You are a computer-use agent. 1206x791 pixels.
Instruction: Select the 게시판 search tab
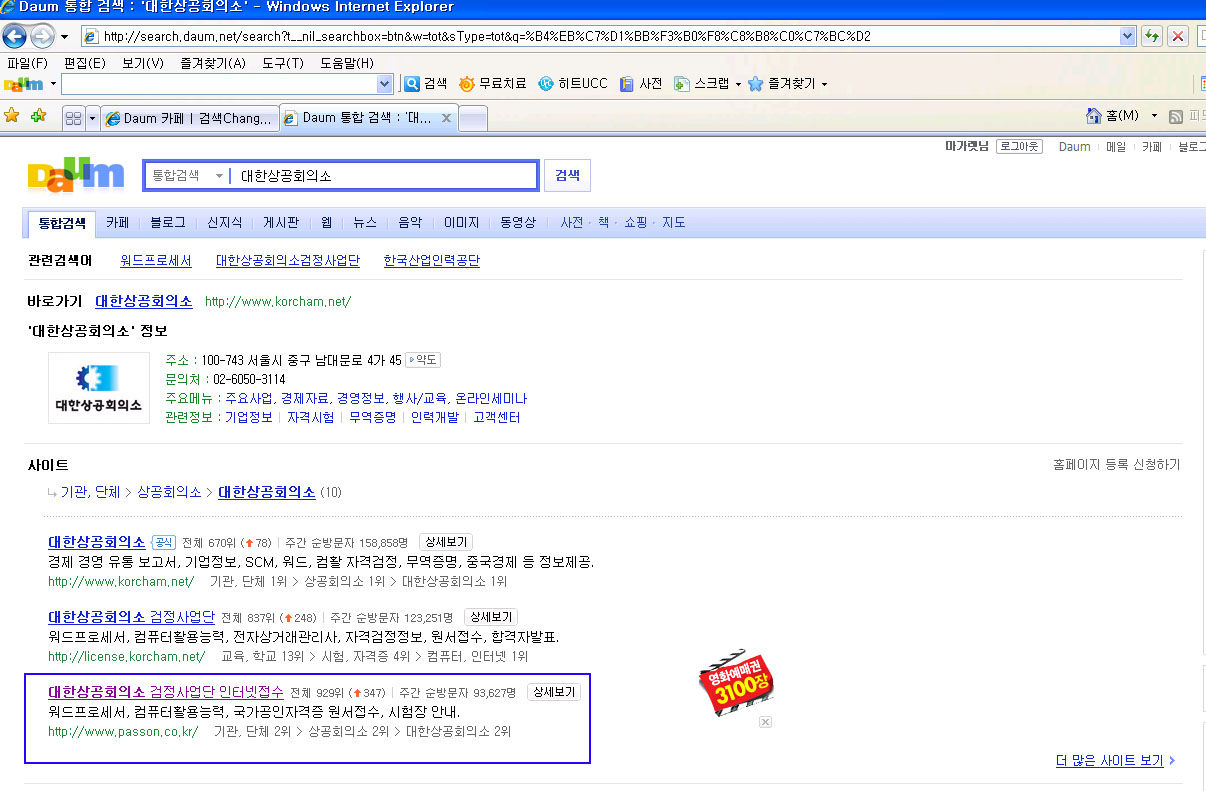click(281, 223)
